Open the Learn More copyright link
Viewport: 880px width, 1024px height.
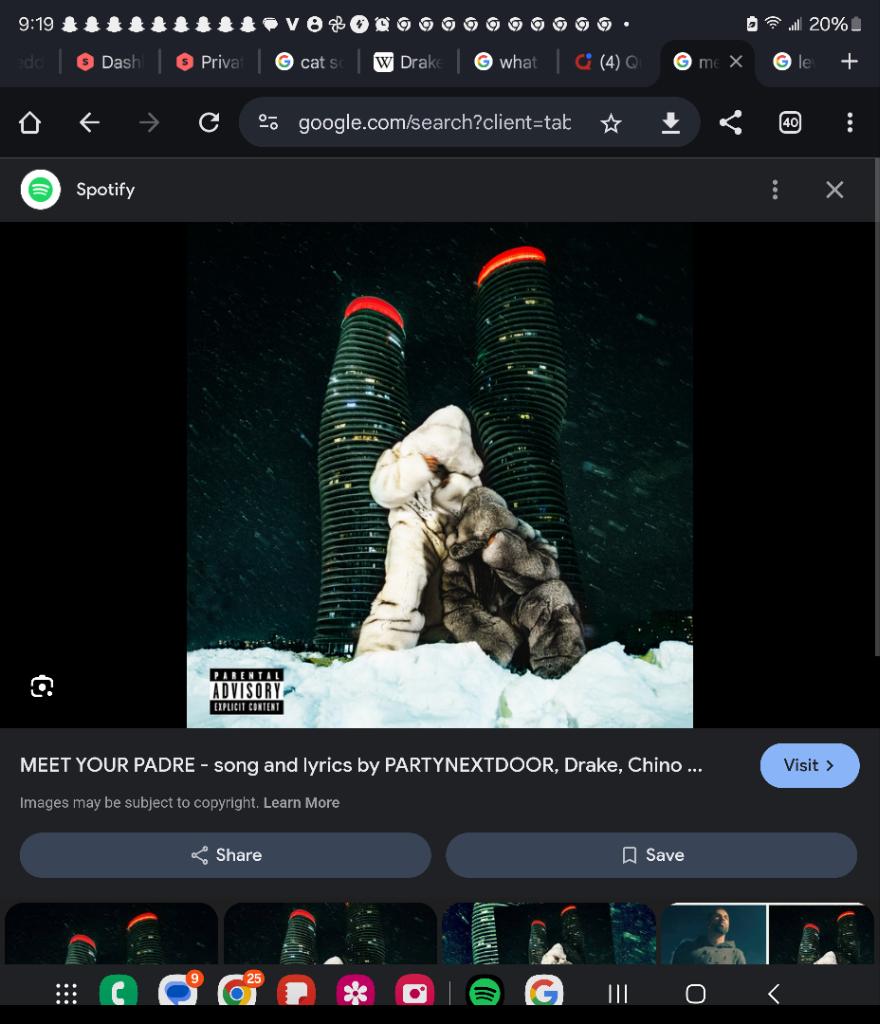click(301, 803)
